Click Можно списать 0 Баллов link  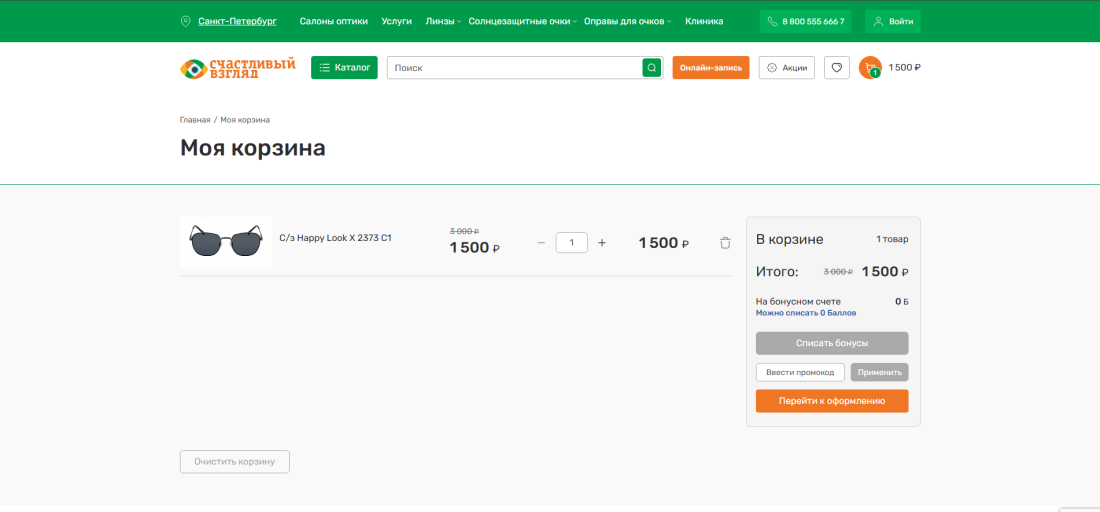pyautogui.click(x=806, y=313)
